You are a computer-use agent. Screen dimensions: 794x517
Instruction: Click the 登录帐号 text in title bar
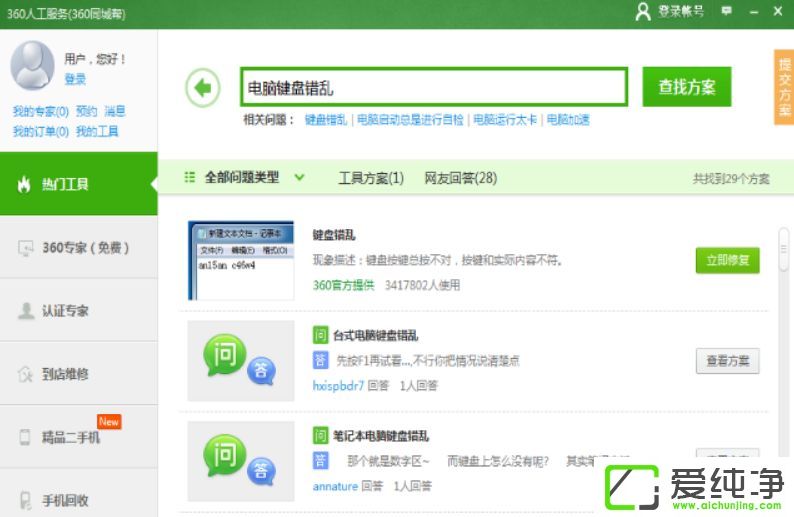click(x=681, y=11)
